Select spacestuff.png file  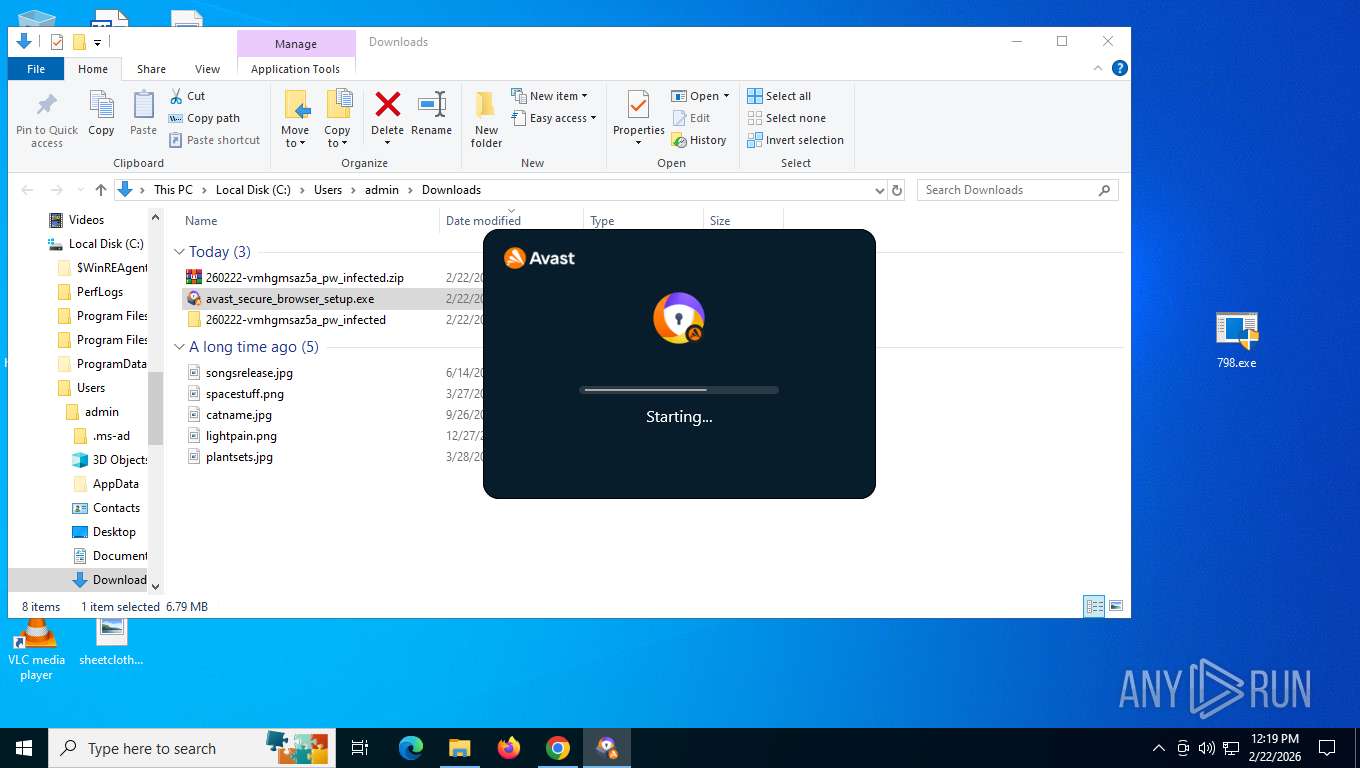[245, 393]
